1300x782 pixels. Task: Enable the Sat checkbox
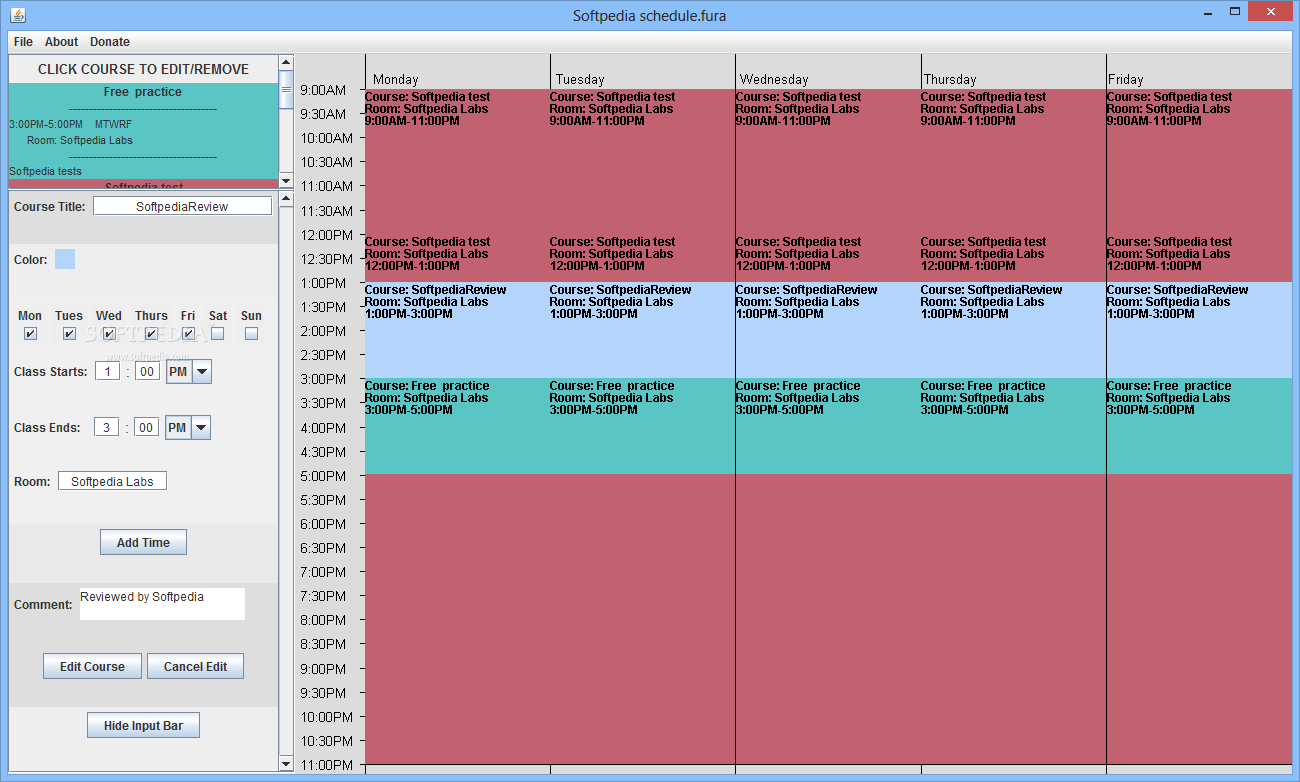[x=218, y=334]
